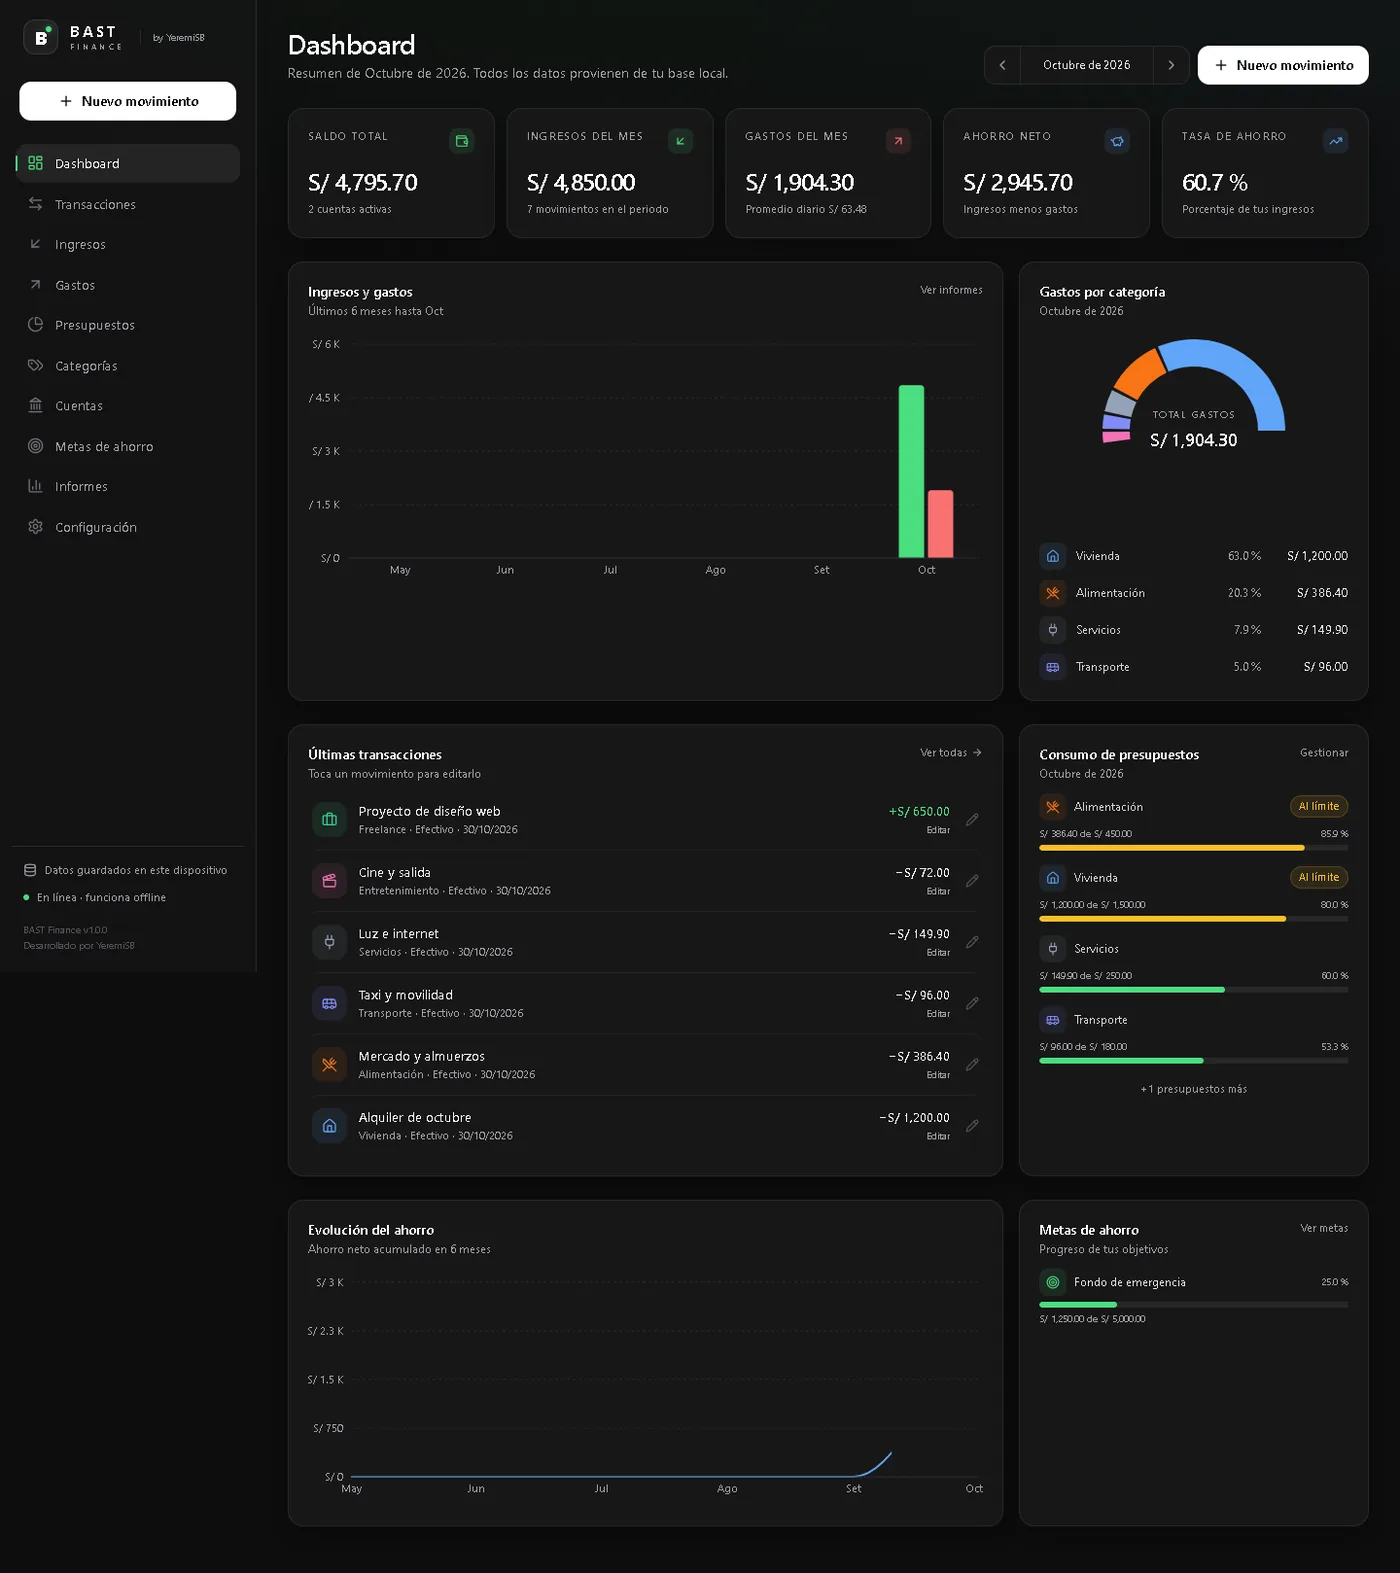The width and height of the screenshot is (1400, 1573).
Task: Click the Ver metas link
Action: [1324, 1228]
